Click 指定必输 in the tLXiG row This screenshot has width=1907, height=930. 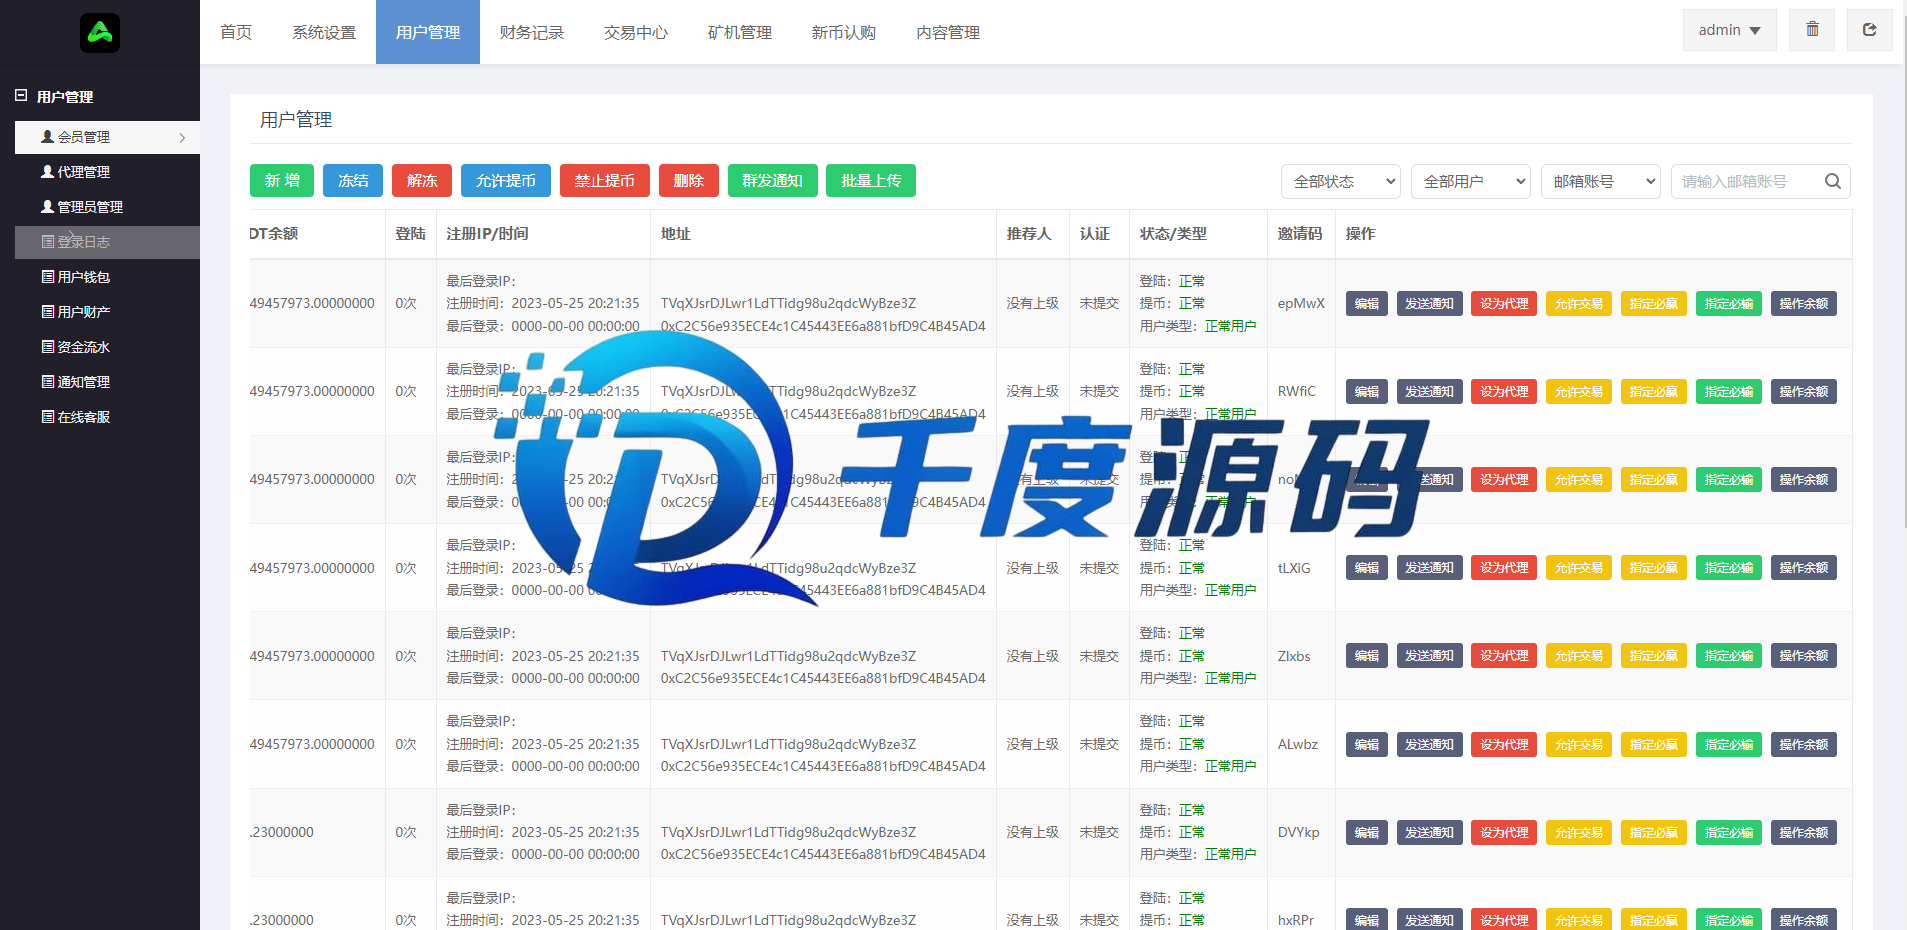tap(1729, 568)
